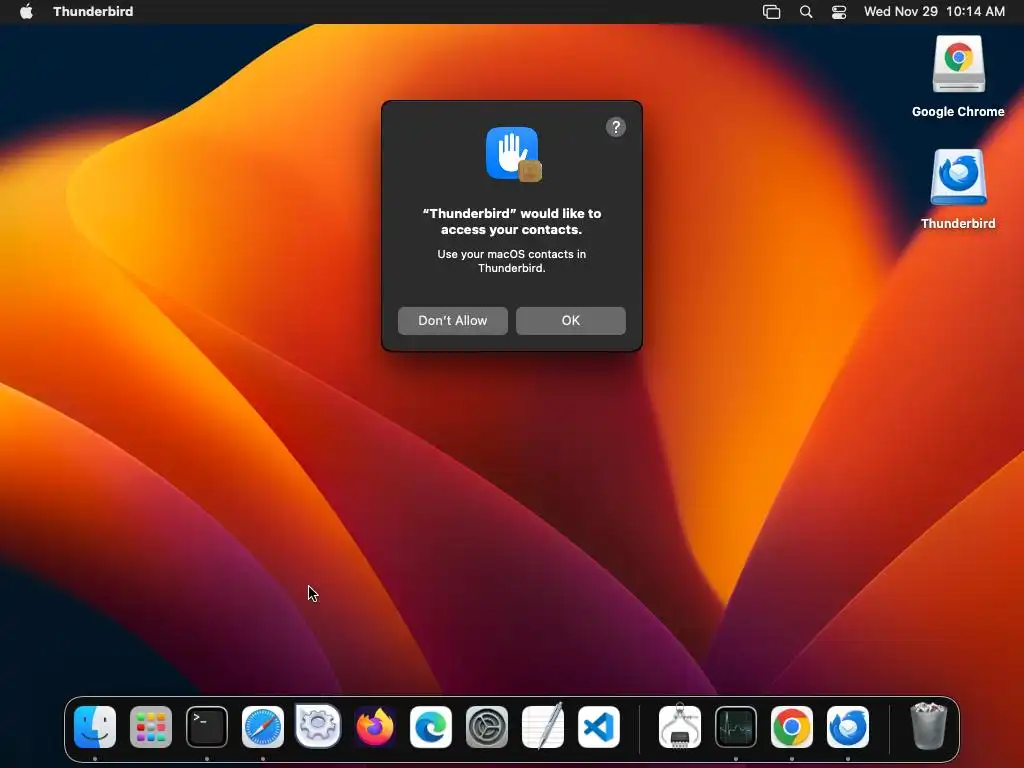
Task: Open Spotlight search in menu bar
Action: pyautogui.click(x=806, y=12)
